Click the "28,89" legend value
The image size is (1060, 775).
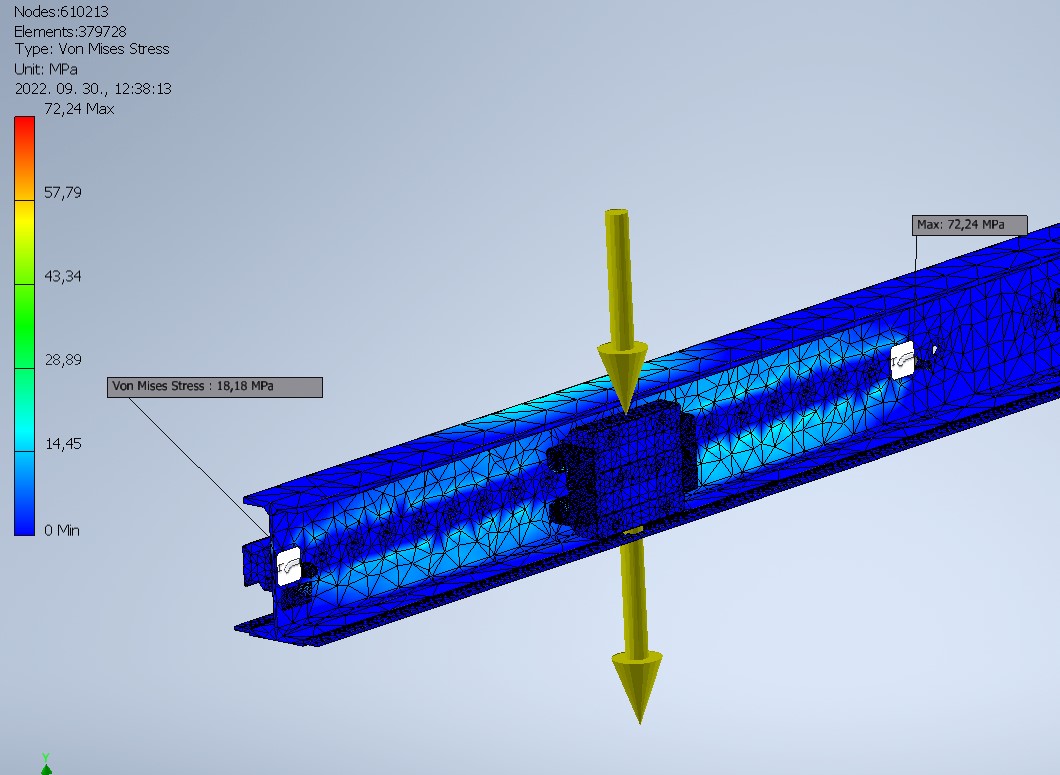pyautogui.click(x=63, y=360)
